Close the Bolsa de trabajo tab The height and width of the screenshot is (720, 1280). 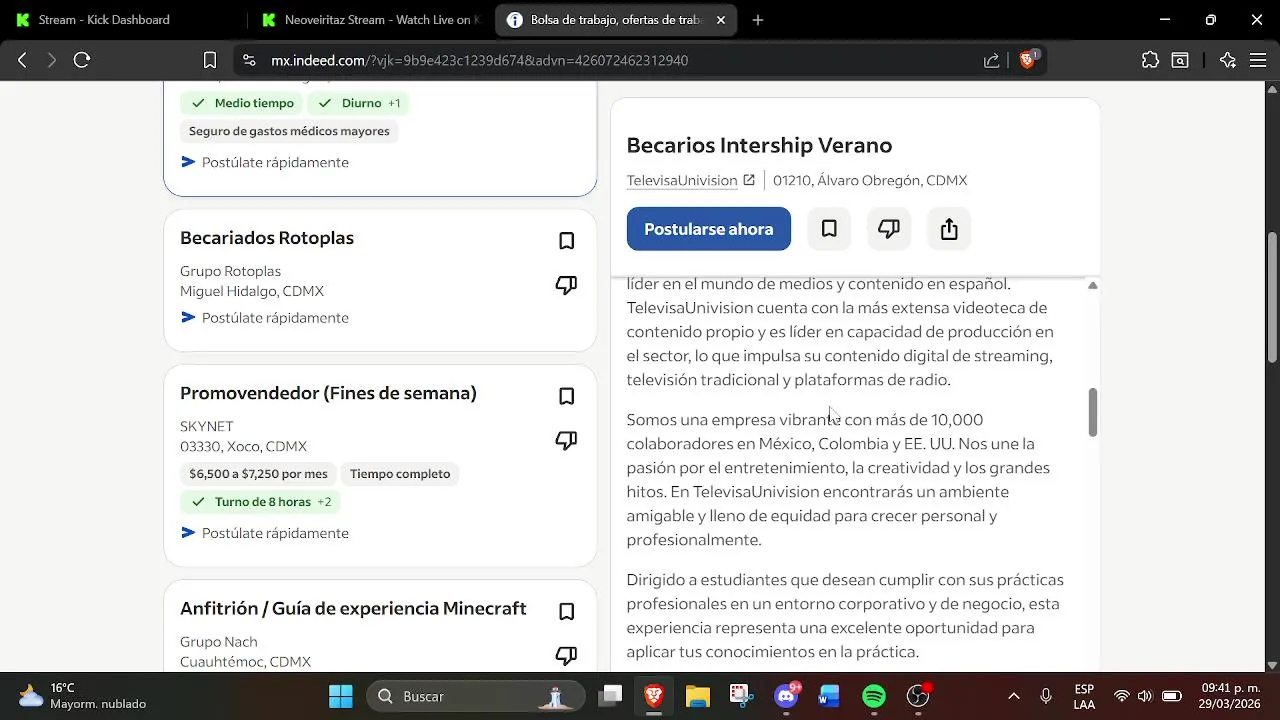720,20
